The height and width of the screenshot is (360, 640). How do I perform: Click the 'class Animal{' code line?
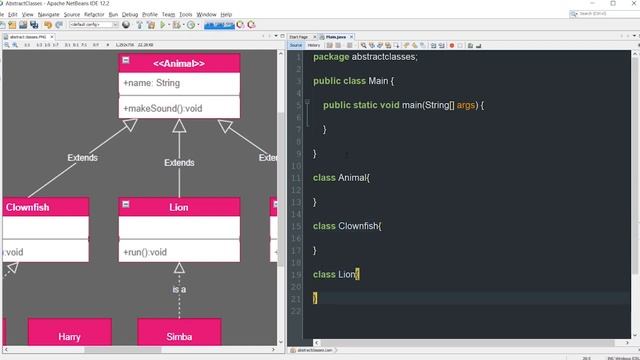coord(341,178)
